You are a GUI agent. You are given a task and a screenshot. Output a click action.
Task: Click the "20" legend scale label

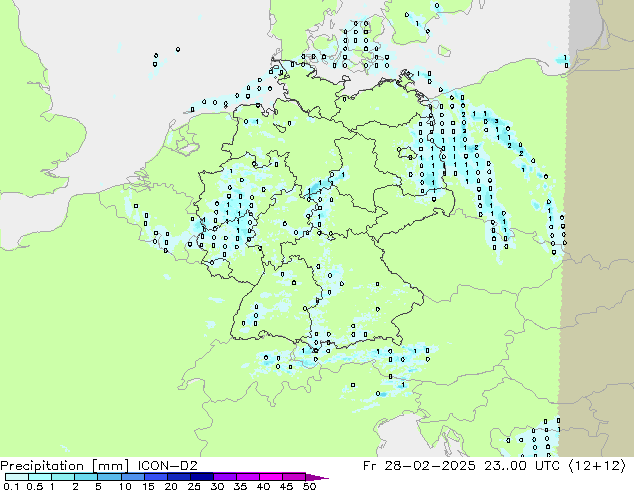pos(171,486)
